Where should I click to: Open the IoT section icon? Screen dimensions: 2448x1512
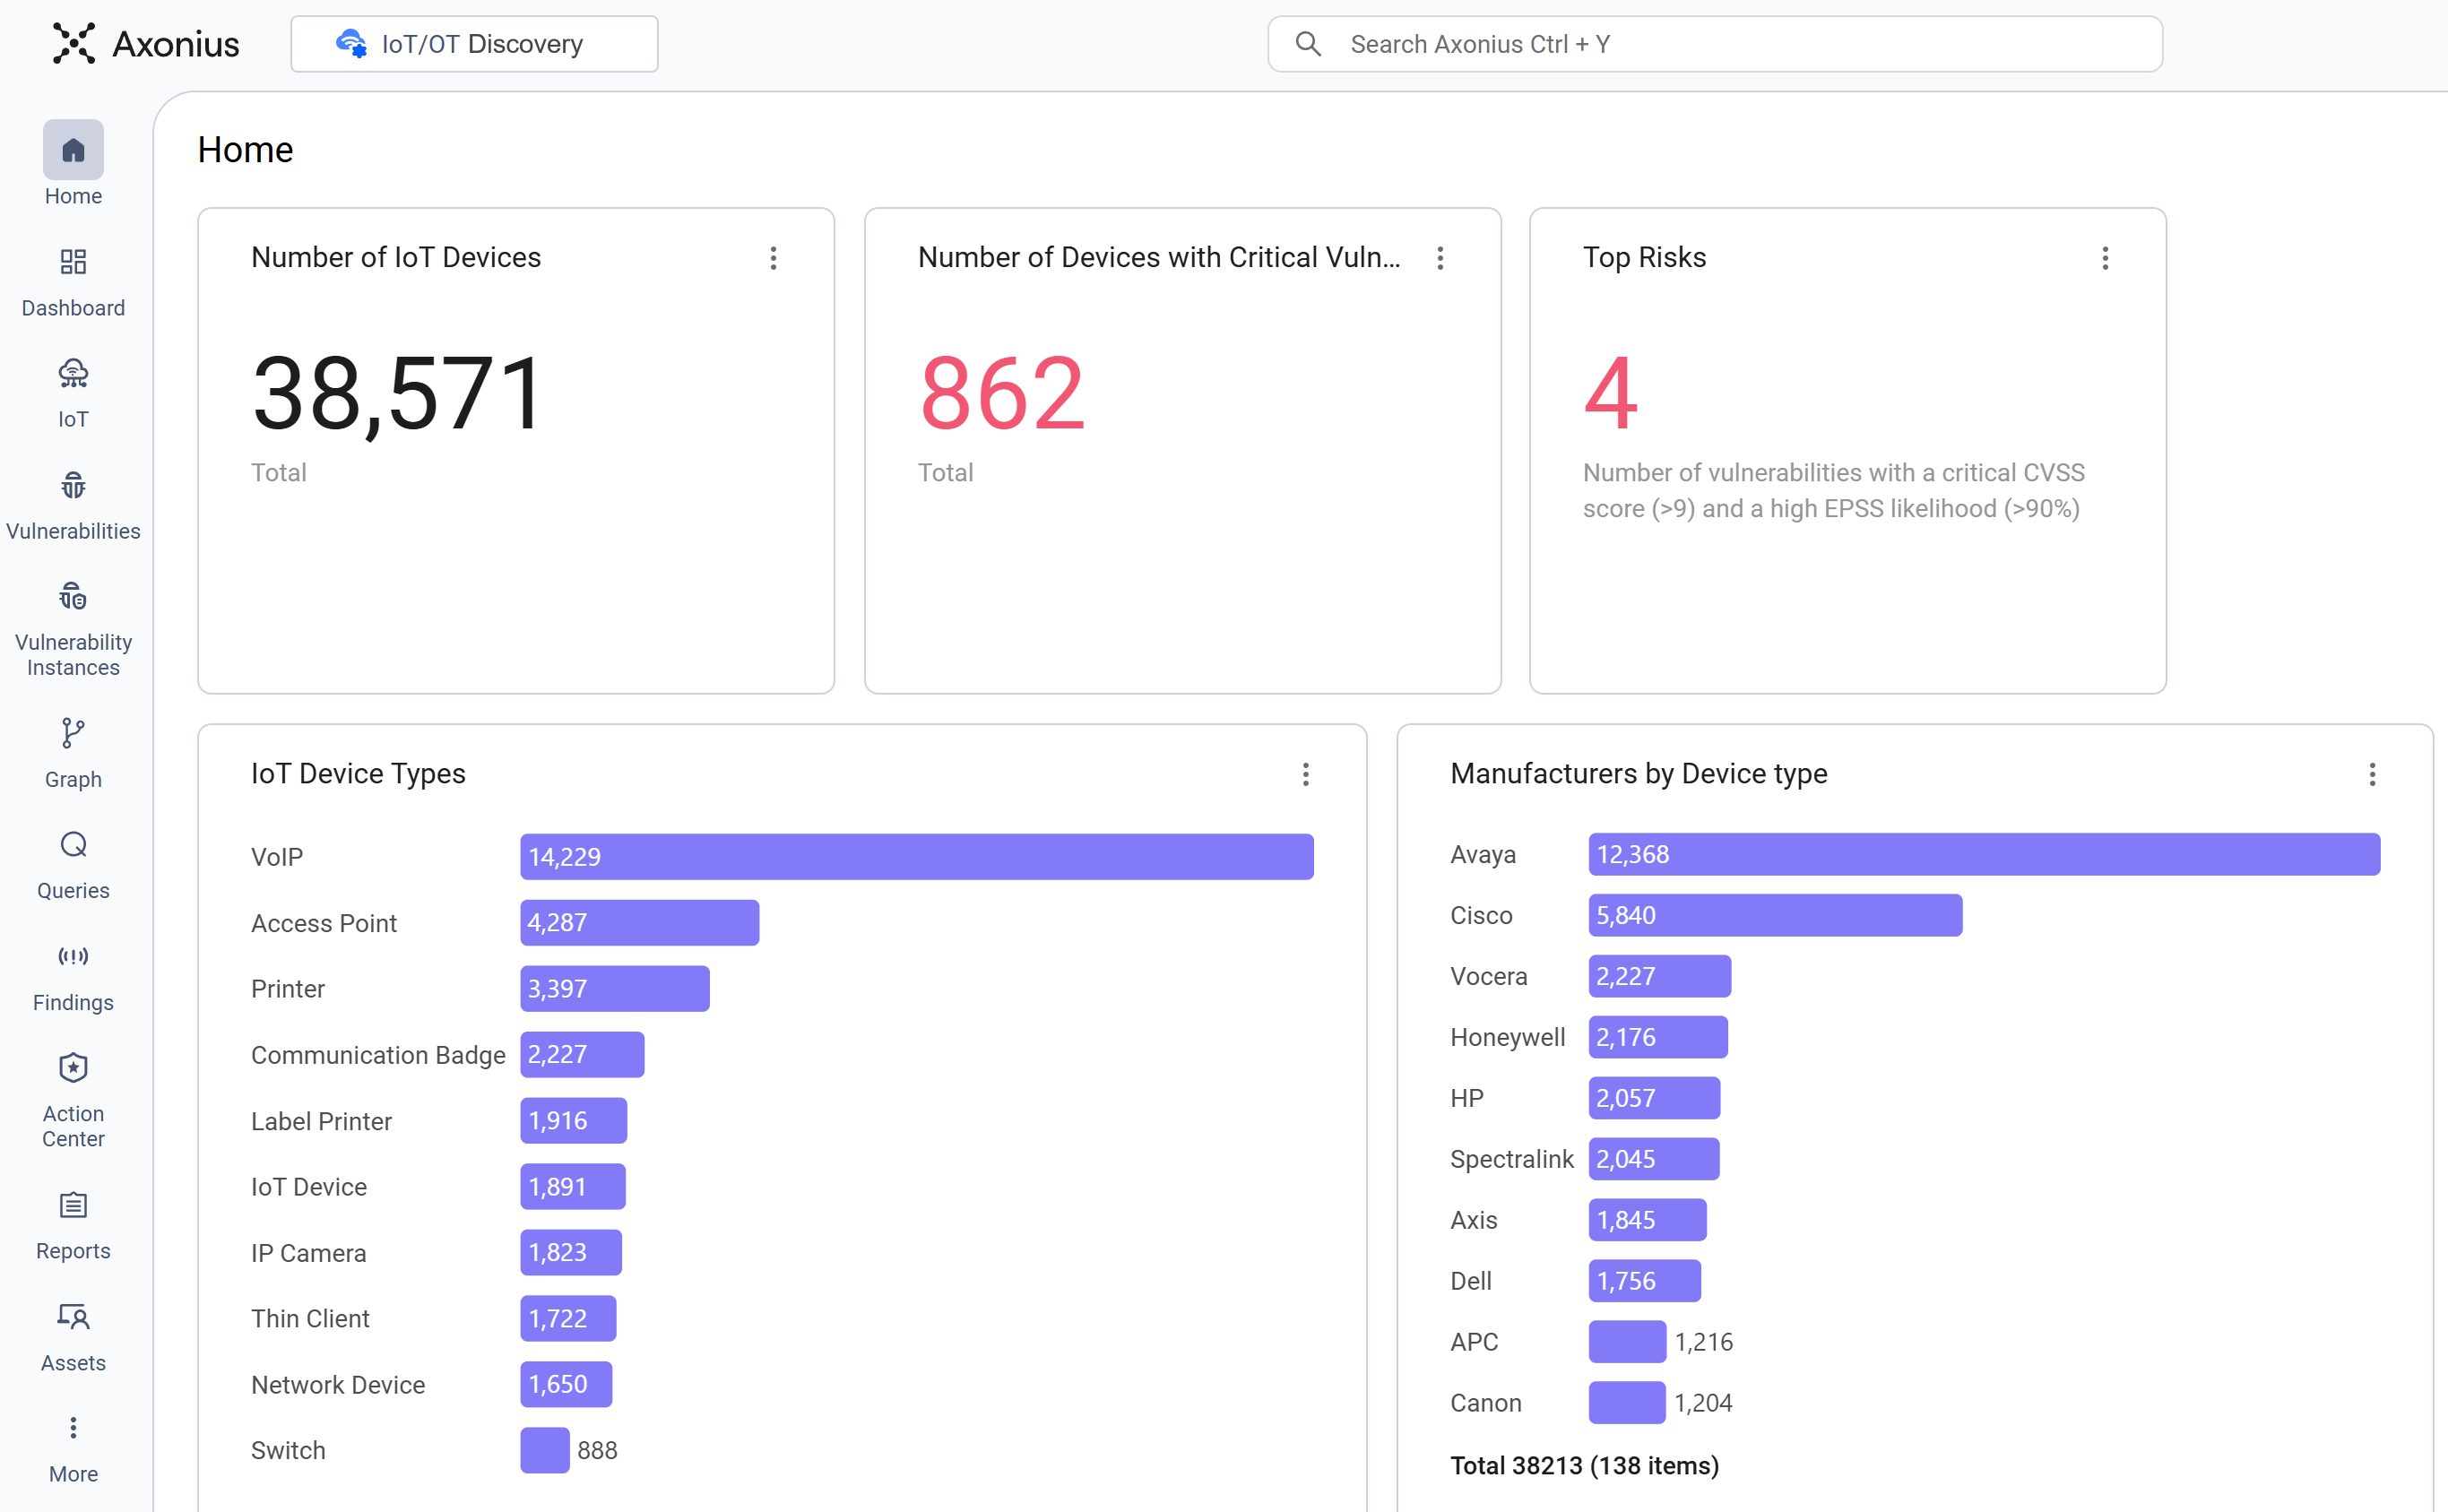73,374
